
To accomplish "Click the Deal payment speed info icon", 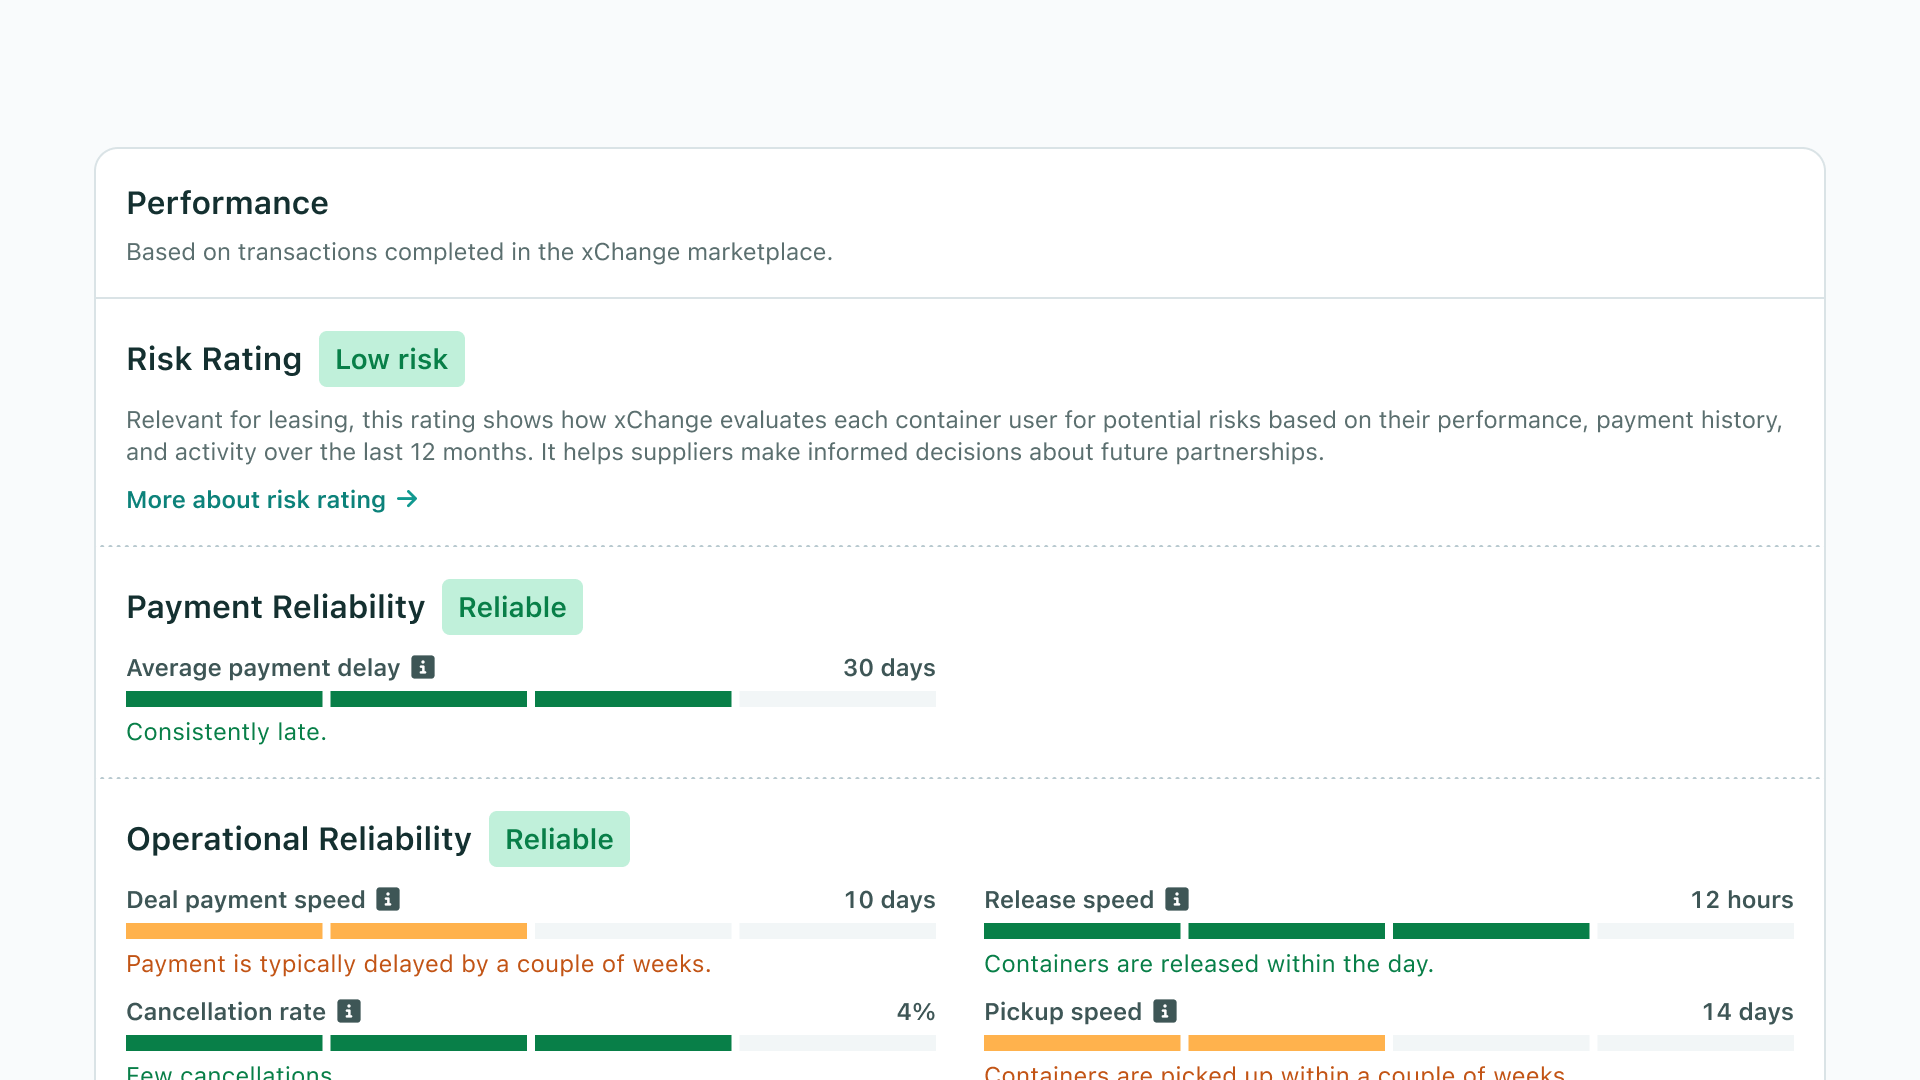I will 388,899.
